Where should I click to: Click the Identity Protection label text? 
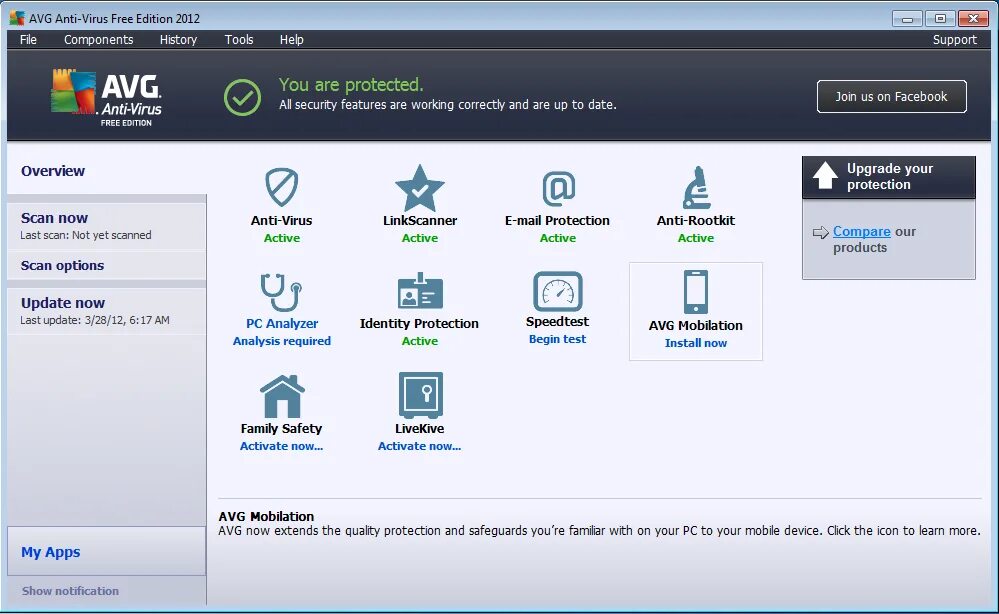(419, 324)
